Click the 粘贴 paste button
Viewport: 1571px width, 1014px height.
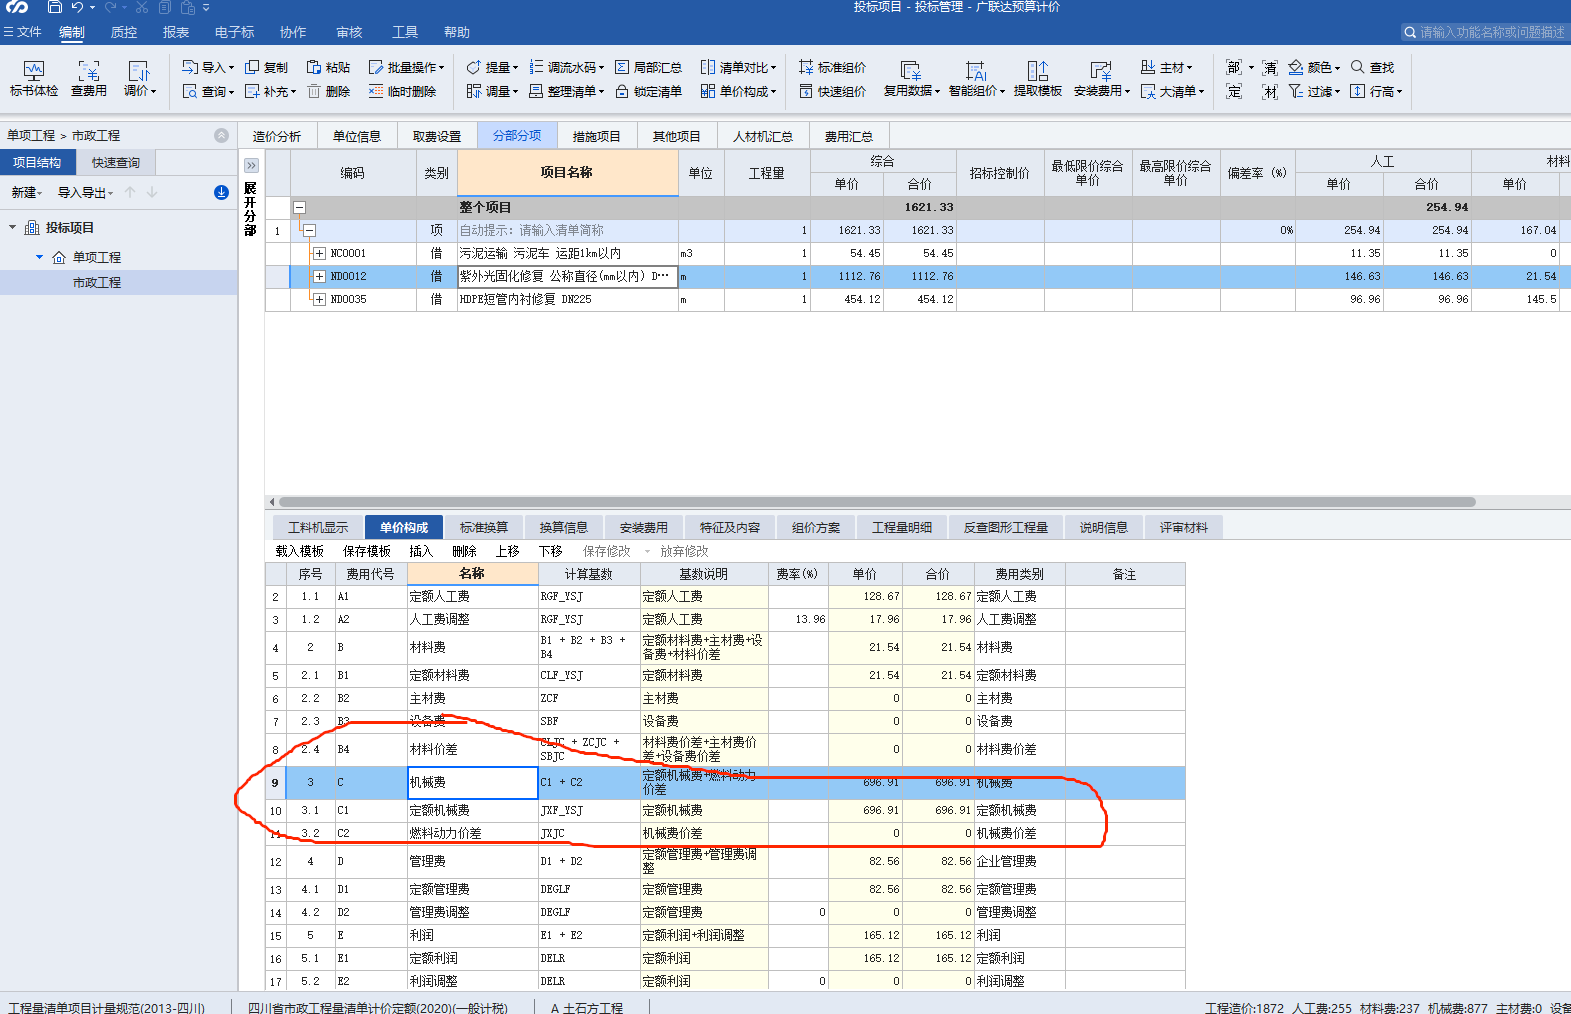click(328, 67)
